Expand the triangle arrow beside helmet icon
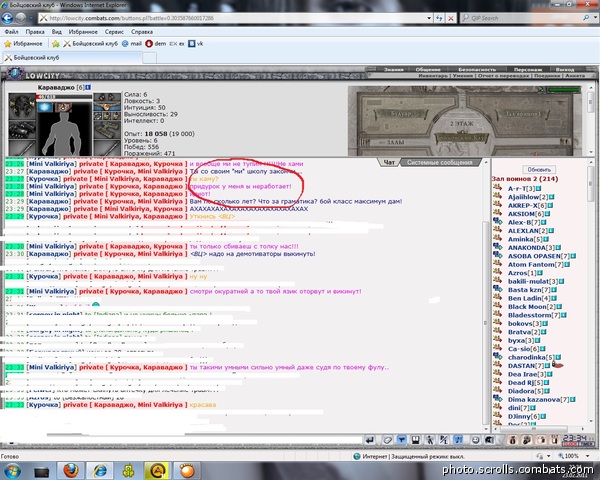The height and width of the screenshot is (480, 600). coord(500,440)
